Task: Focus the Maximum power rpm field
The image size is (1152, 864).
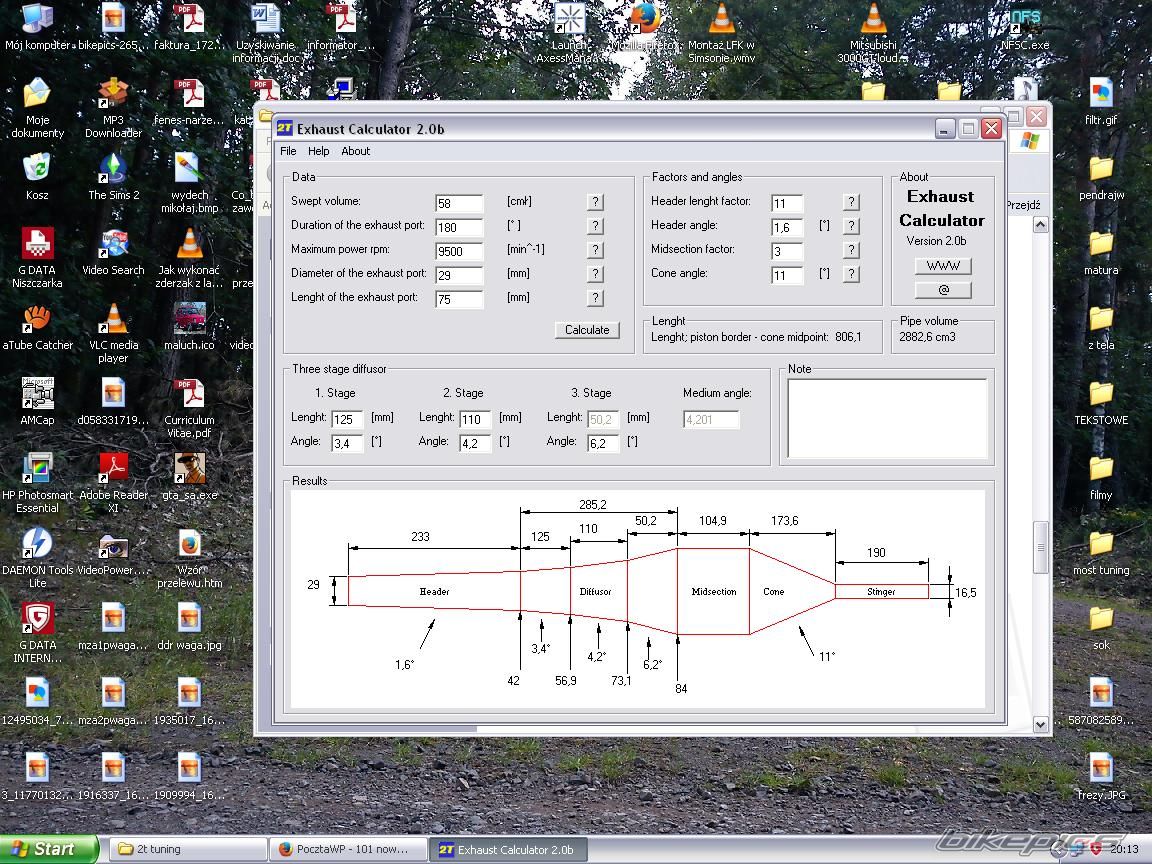Action: (x=459, y=251)
